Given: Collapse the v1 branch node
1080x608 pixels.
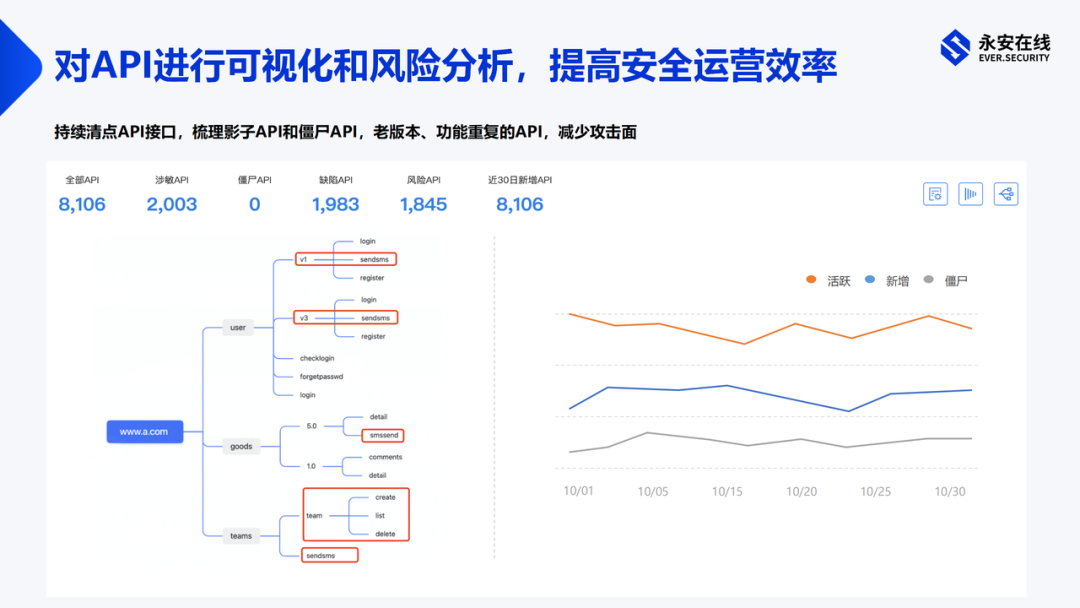Looking at the screenshot, I should click(x=303, y=260).
